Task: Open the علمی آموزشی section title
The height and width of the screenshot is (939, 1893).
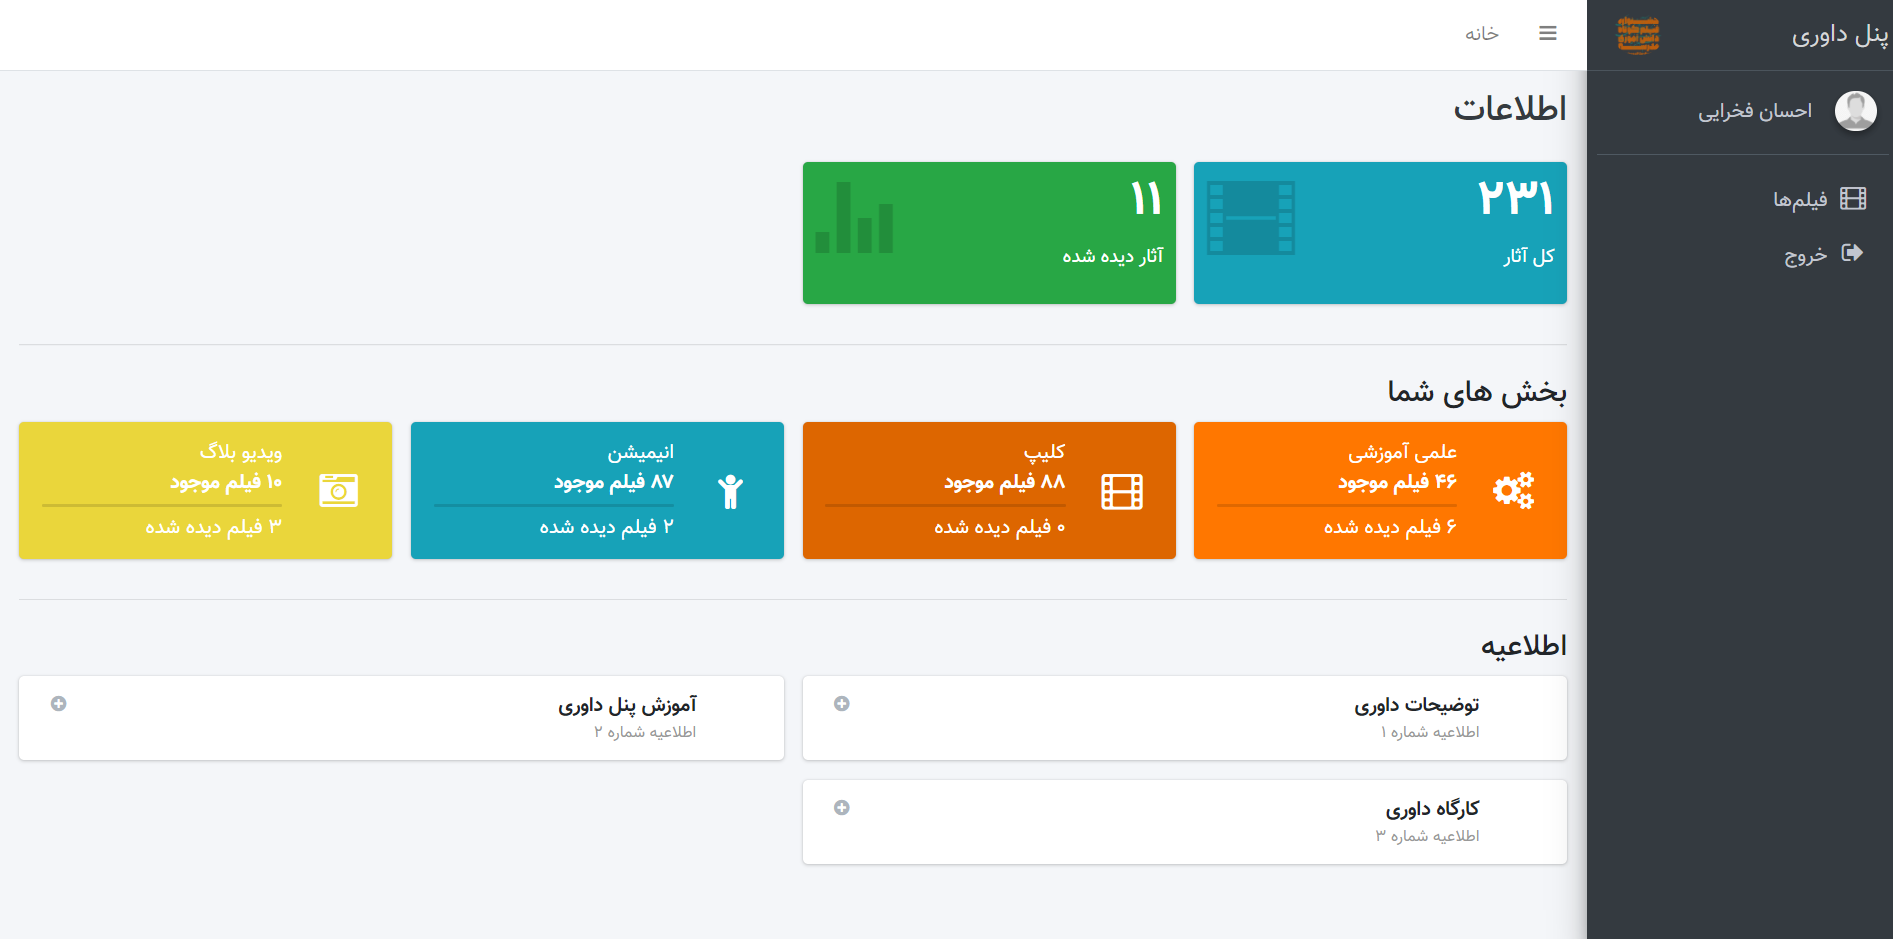Action: tap(1402, 452)
